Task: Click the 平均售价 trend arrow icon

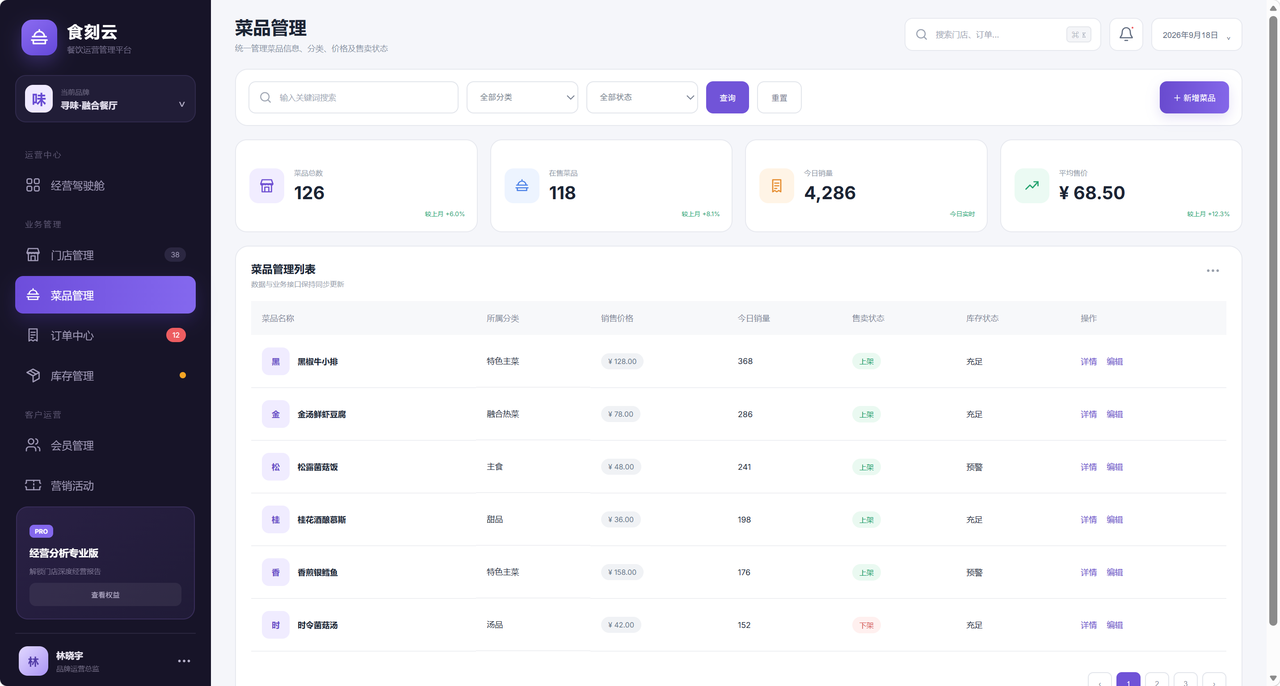Action: click(x=1032, y=186)
